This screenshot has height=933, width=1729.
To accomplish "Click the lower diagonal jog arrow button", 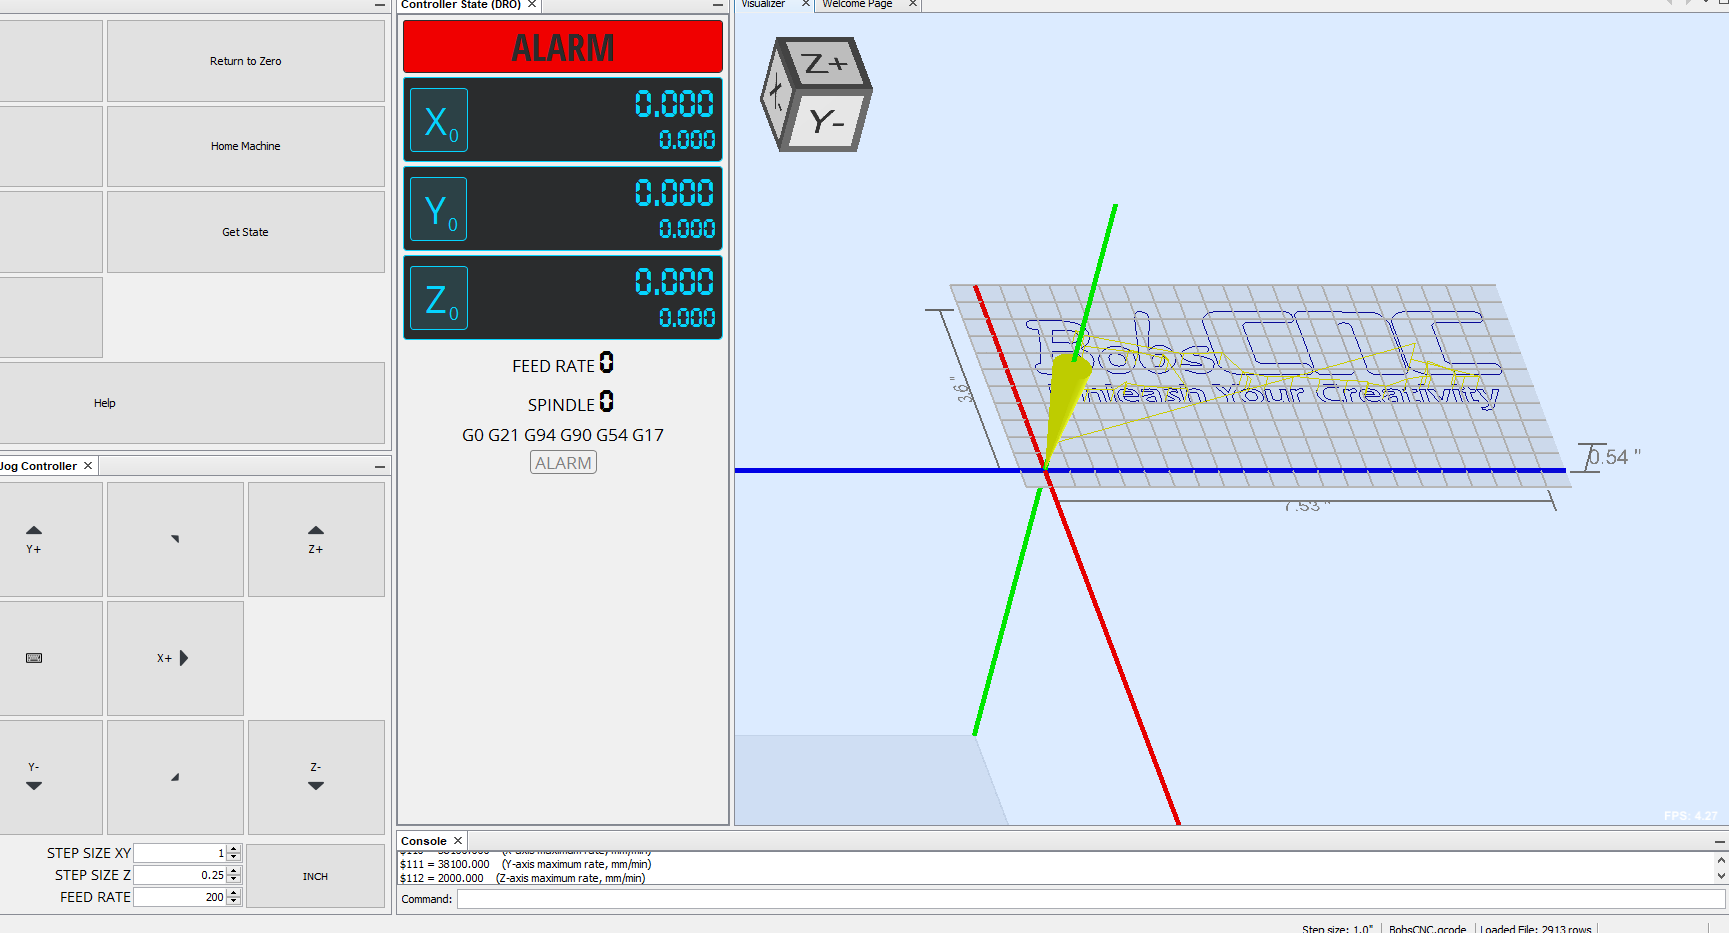I will 175,777.
